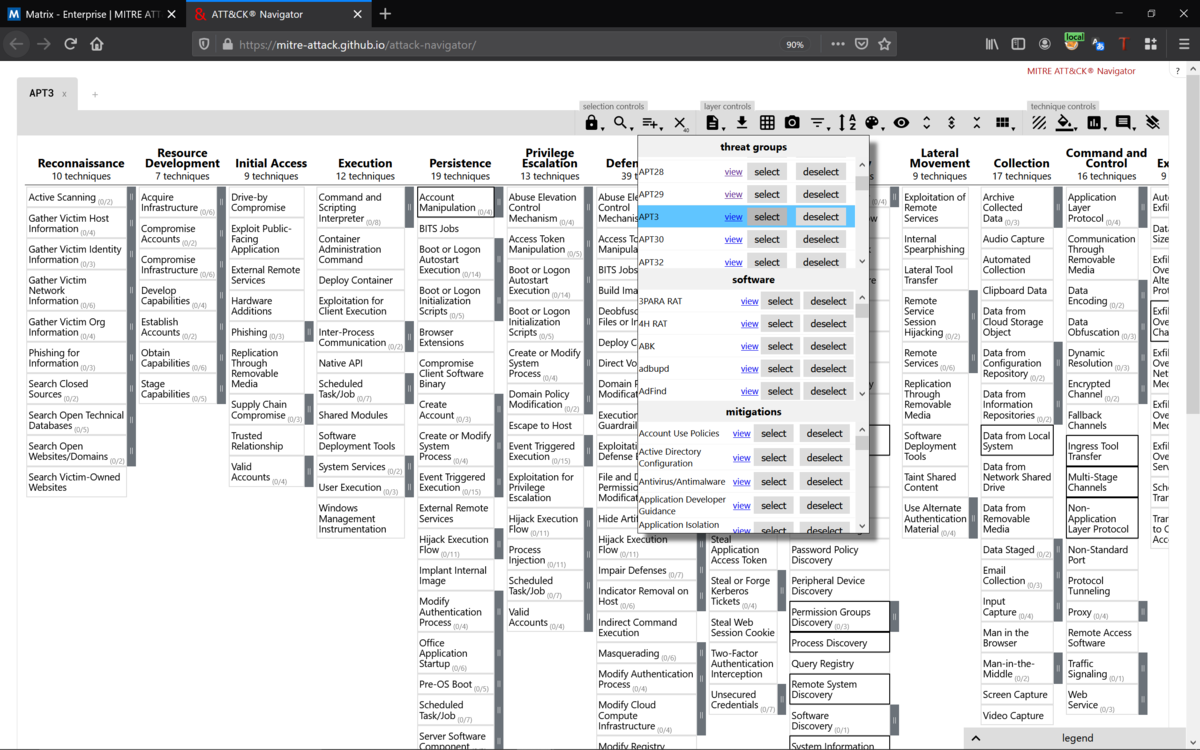Open the filters dropdown icon
The image size is (1200, 750).
[x=818, y=123]
